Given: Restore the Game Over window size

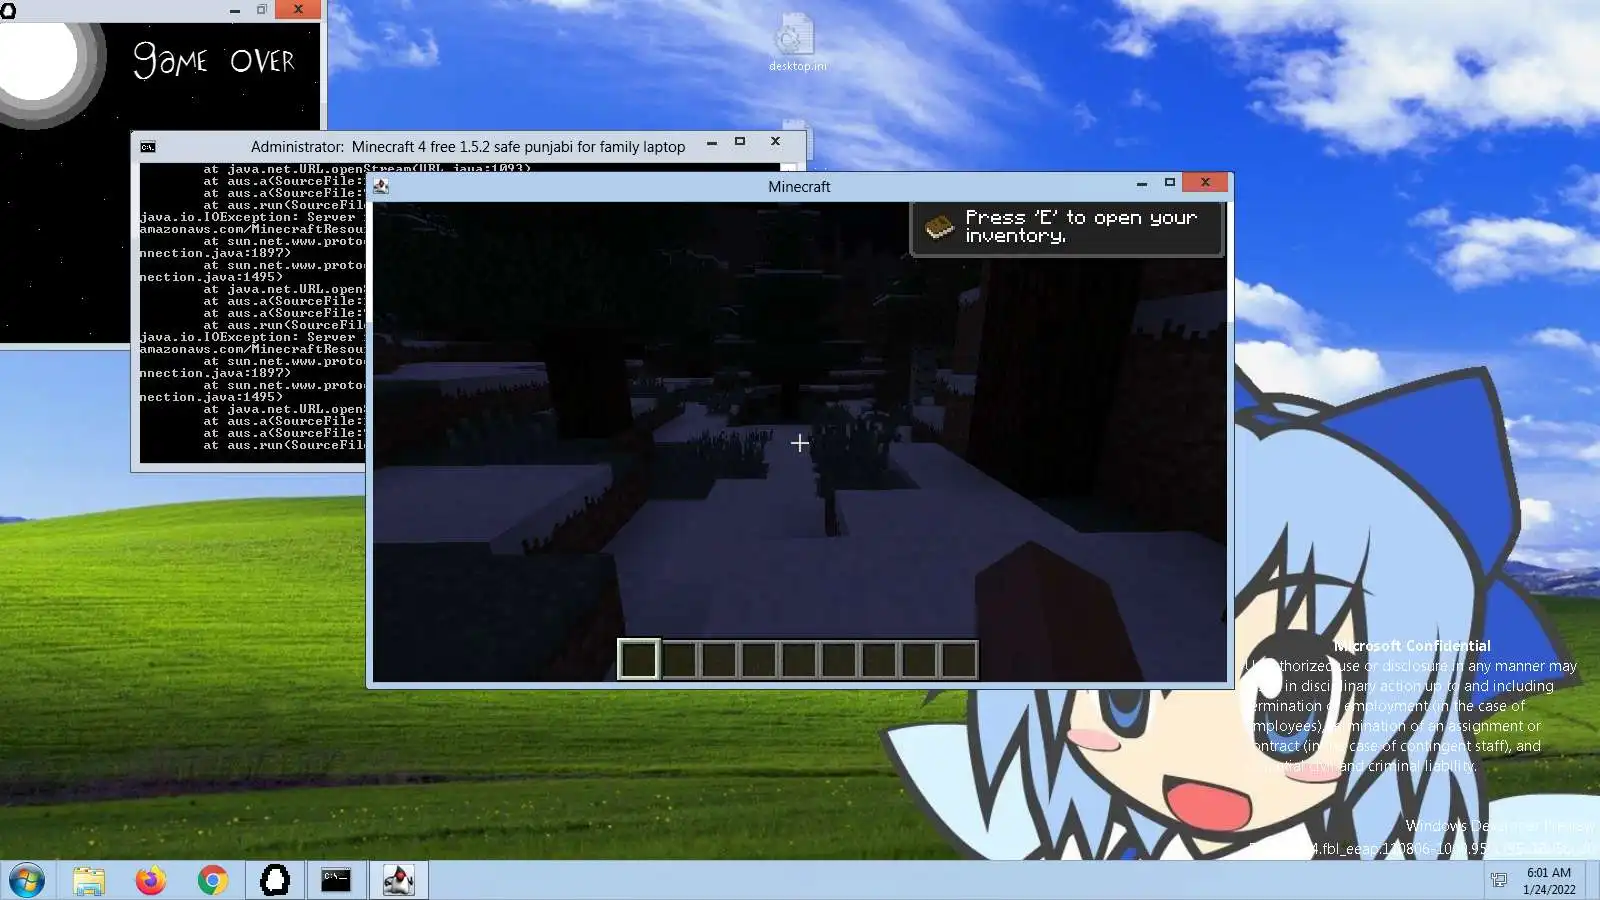Looking at the screenshot, I should coord(261,10).
